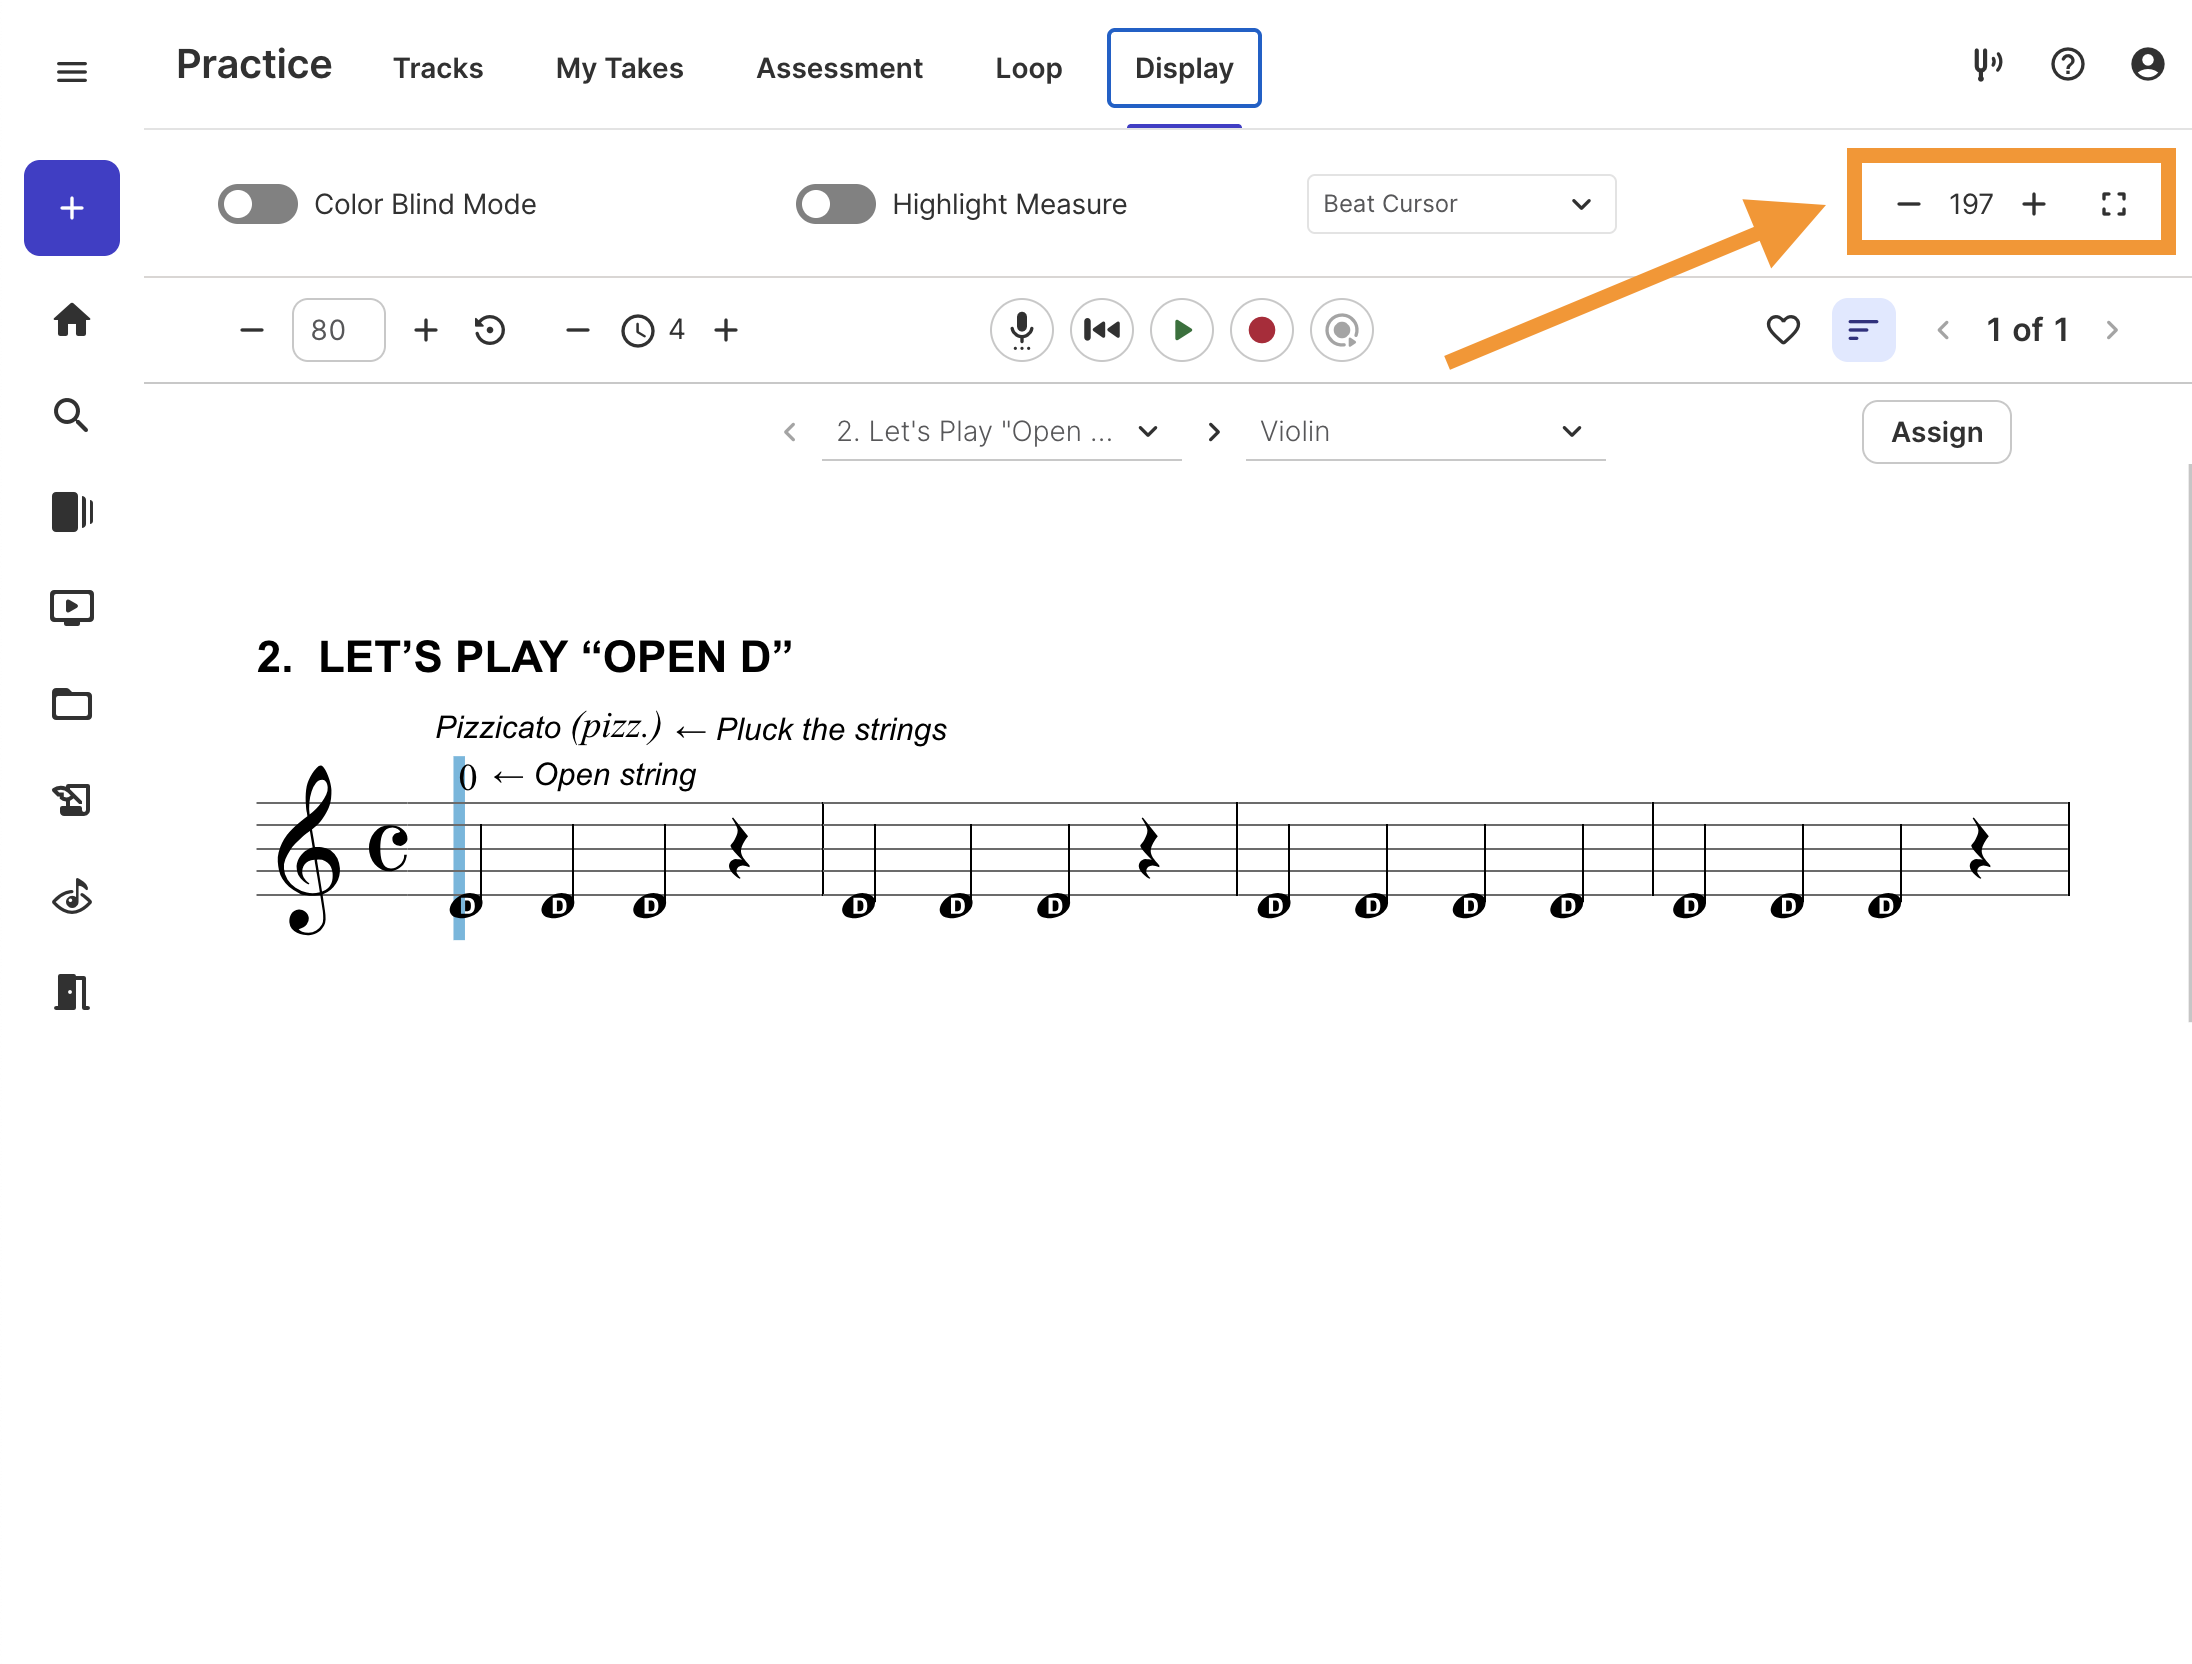This screenshot has height=1664, width=2192.
Task: Open the search icon in sidebar
Action: tap(71, 415)
